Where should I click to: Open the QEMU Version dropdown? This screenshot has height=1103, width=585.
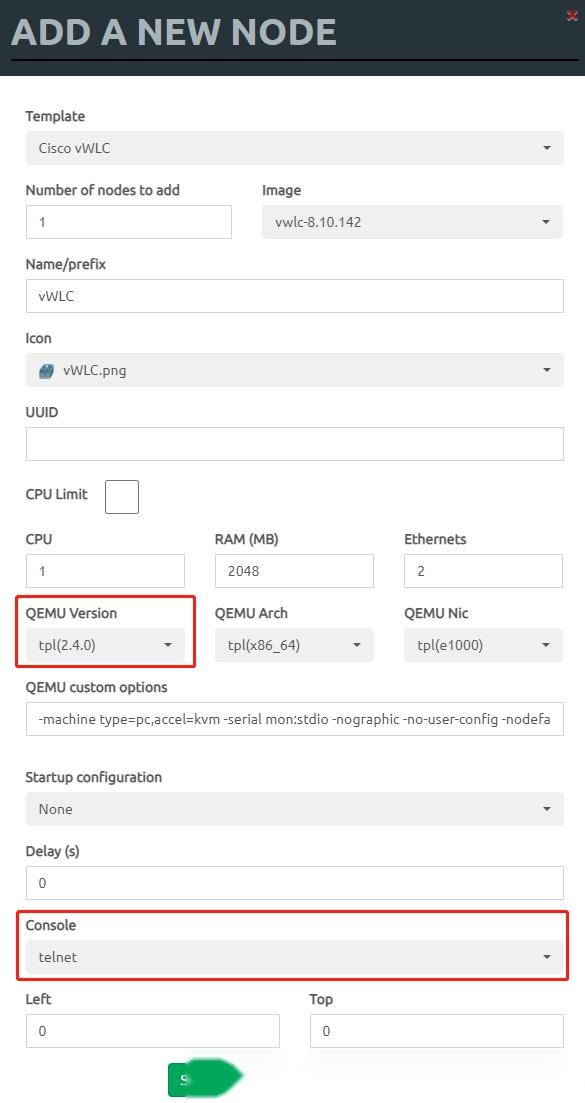pos(104,645)
